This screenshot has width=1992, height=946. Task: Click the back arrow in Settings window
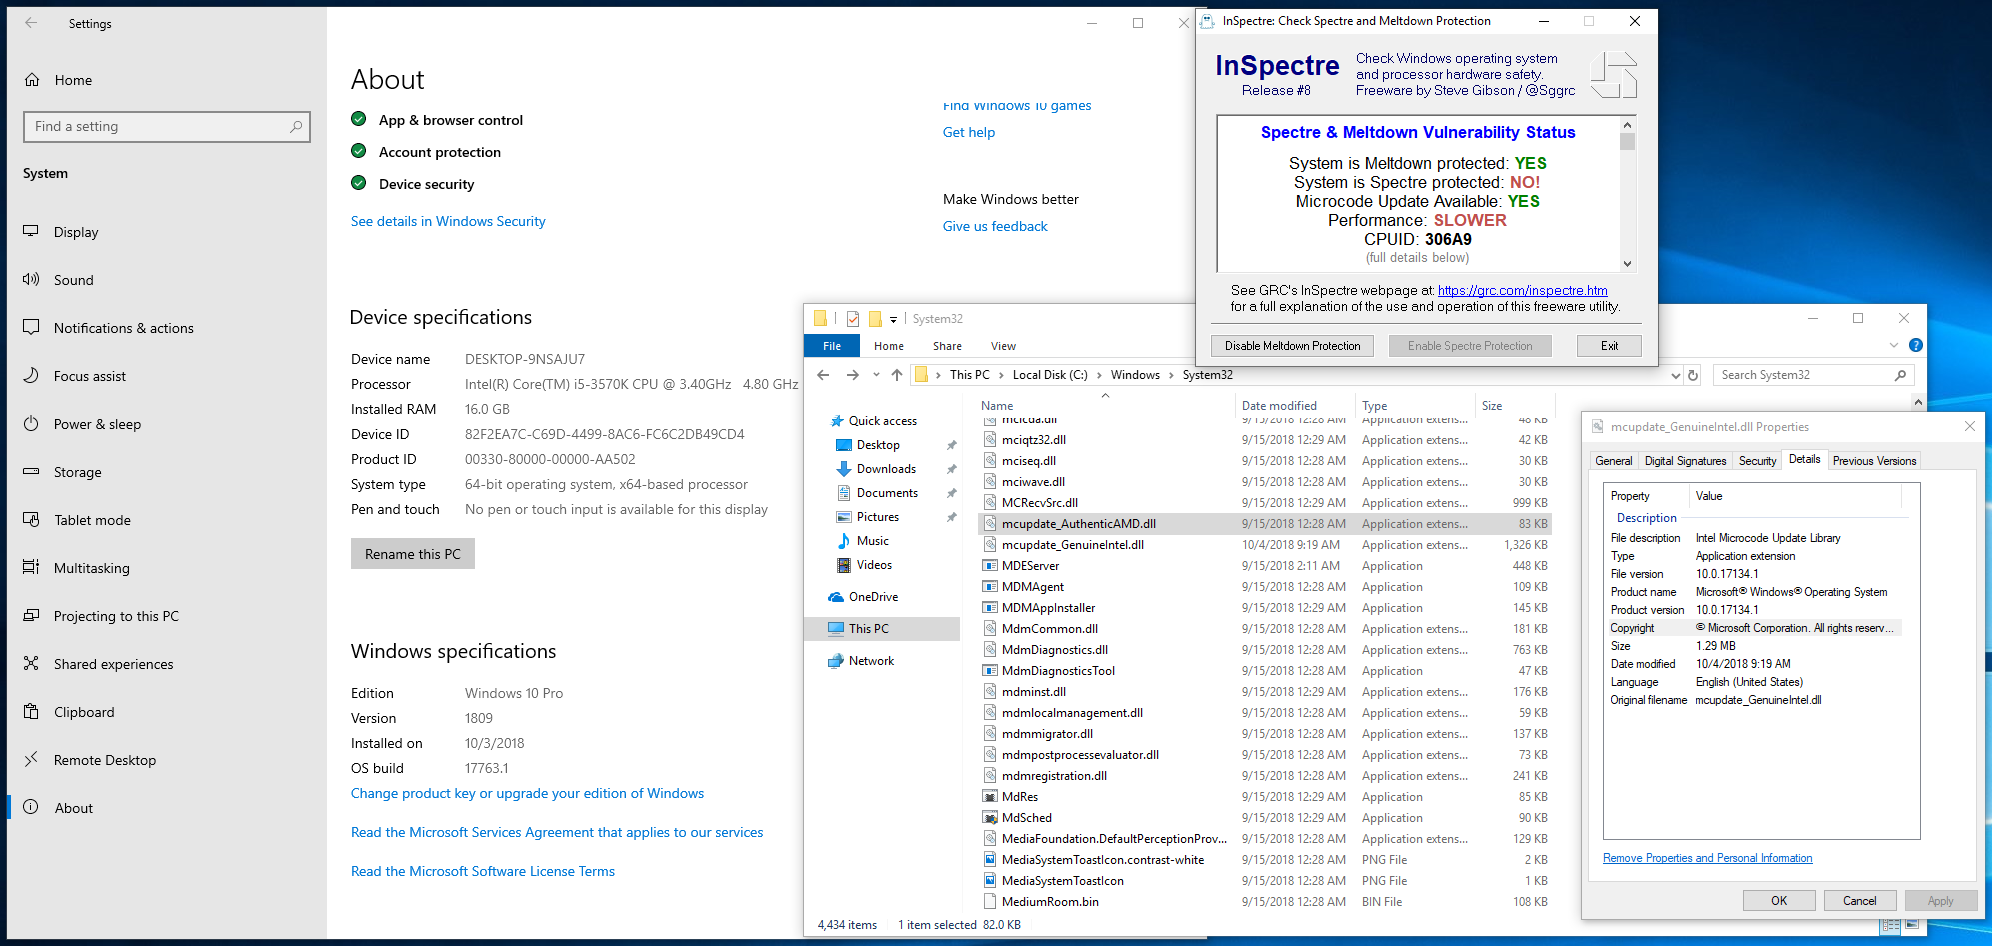[x=31, y=23]
